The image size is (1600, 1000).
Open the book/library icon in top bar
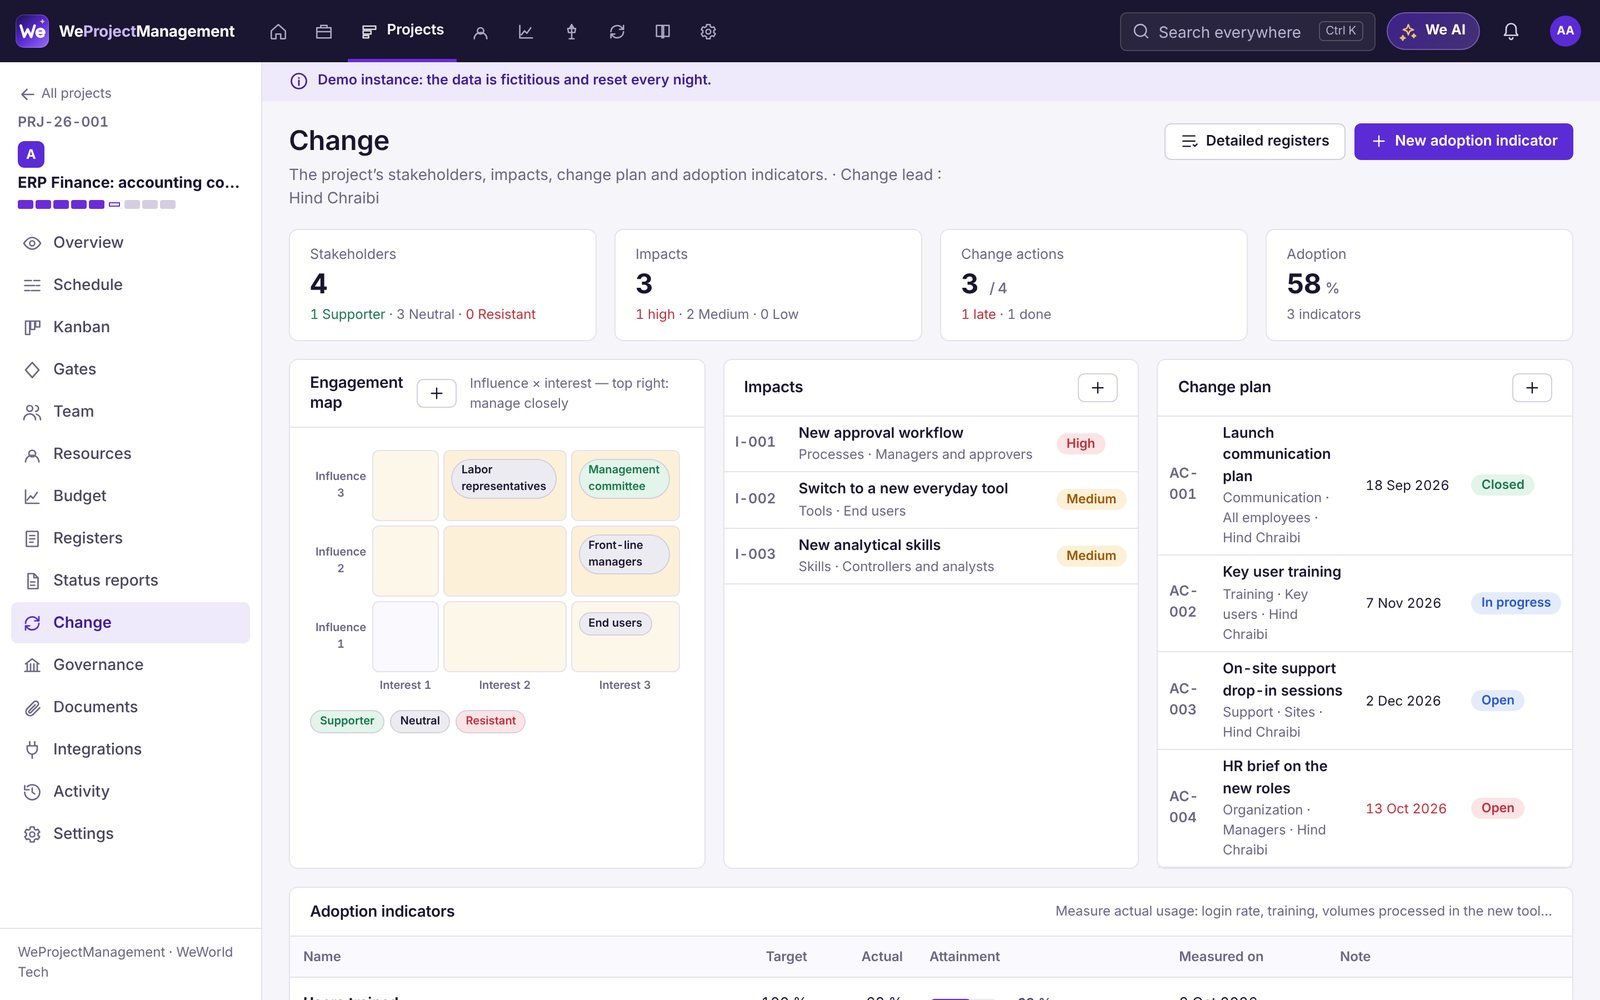(663, 31)
